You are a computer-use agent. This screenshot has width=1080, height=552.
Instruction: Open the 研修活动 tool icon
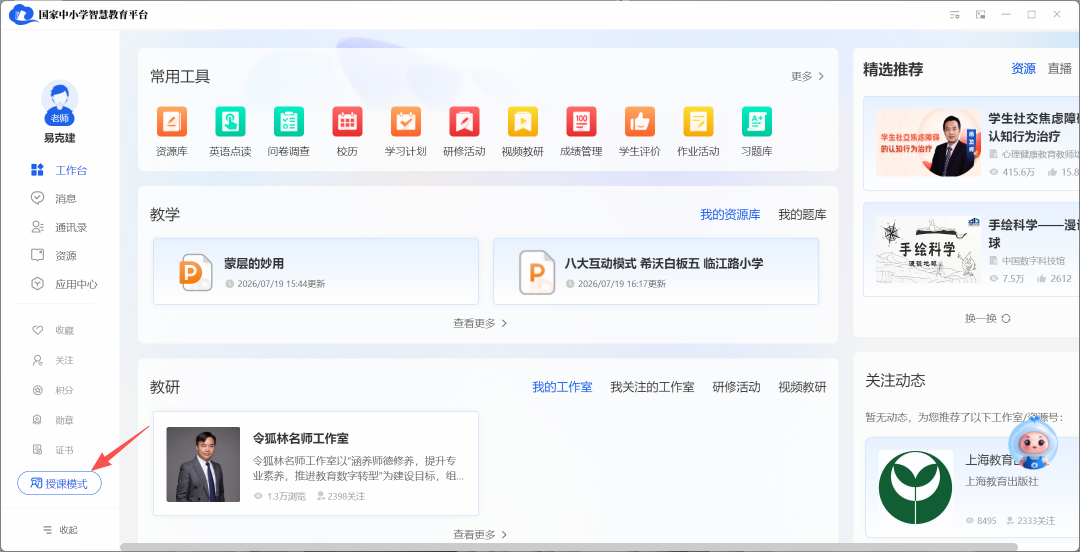464,121
